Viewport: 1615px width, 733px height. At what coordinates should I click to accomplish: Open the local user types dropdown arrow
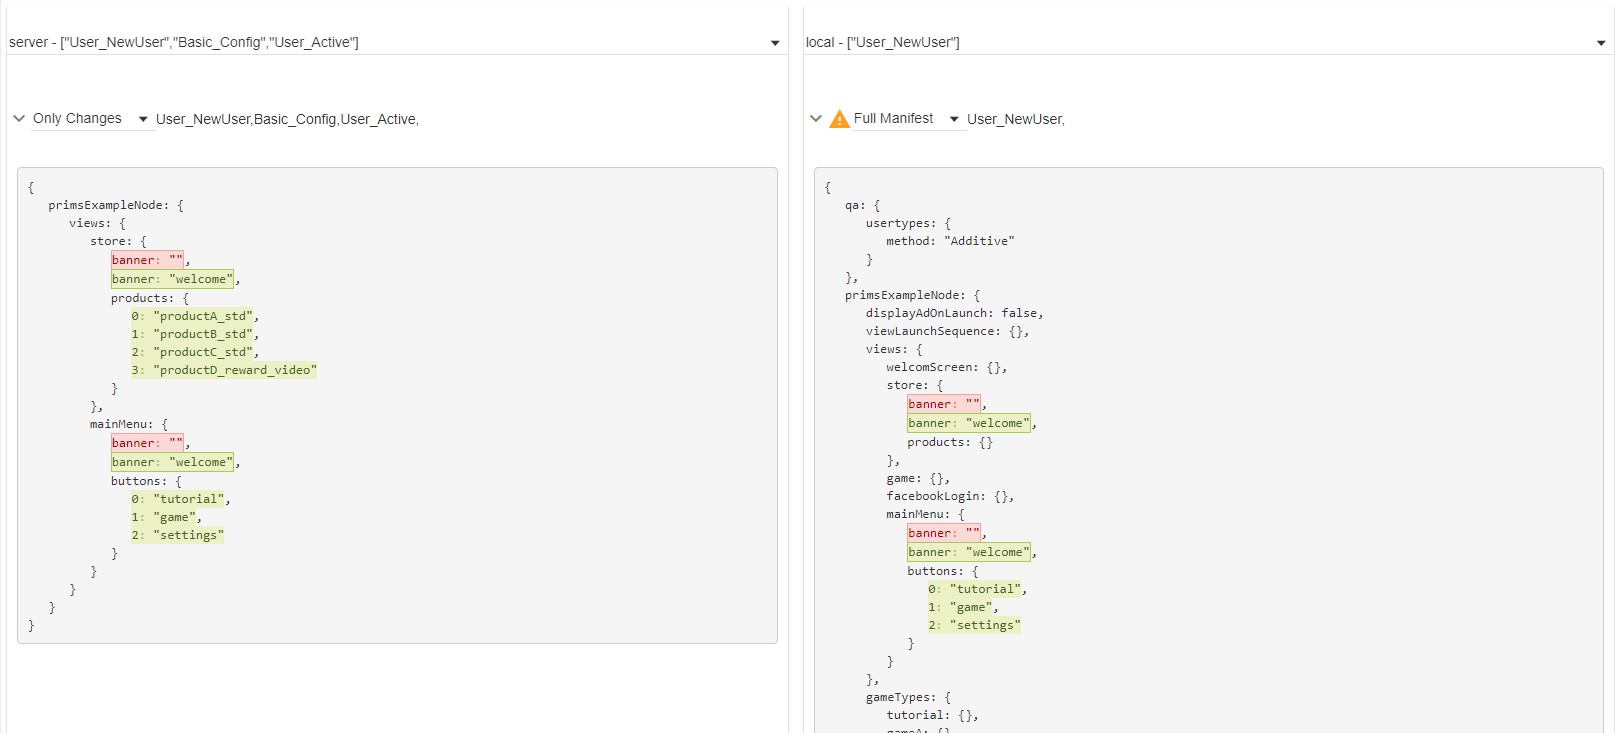[x=1601, y=43]
